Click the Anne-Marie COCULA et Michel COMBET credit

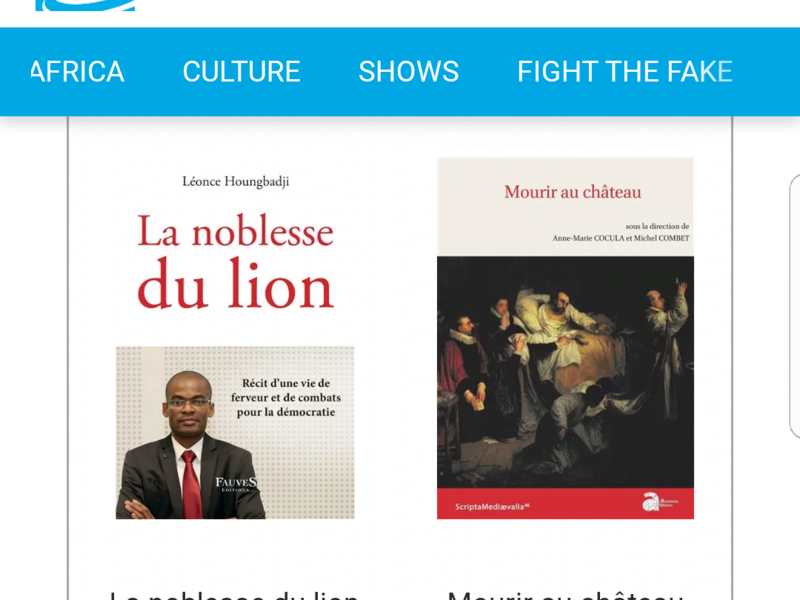pos(620,238)
